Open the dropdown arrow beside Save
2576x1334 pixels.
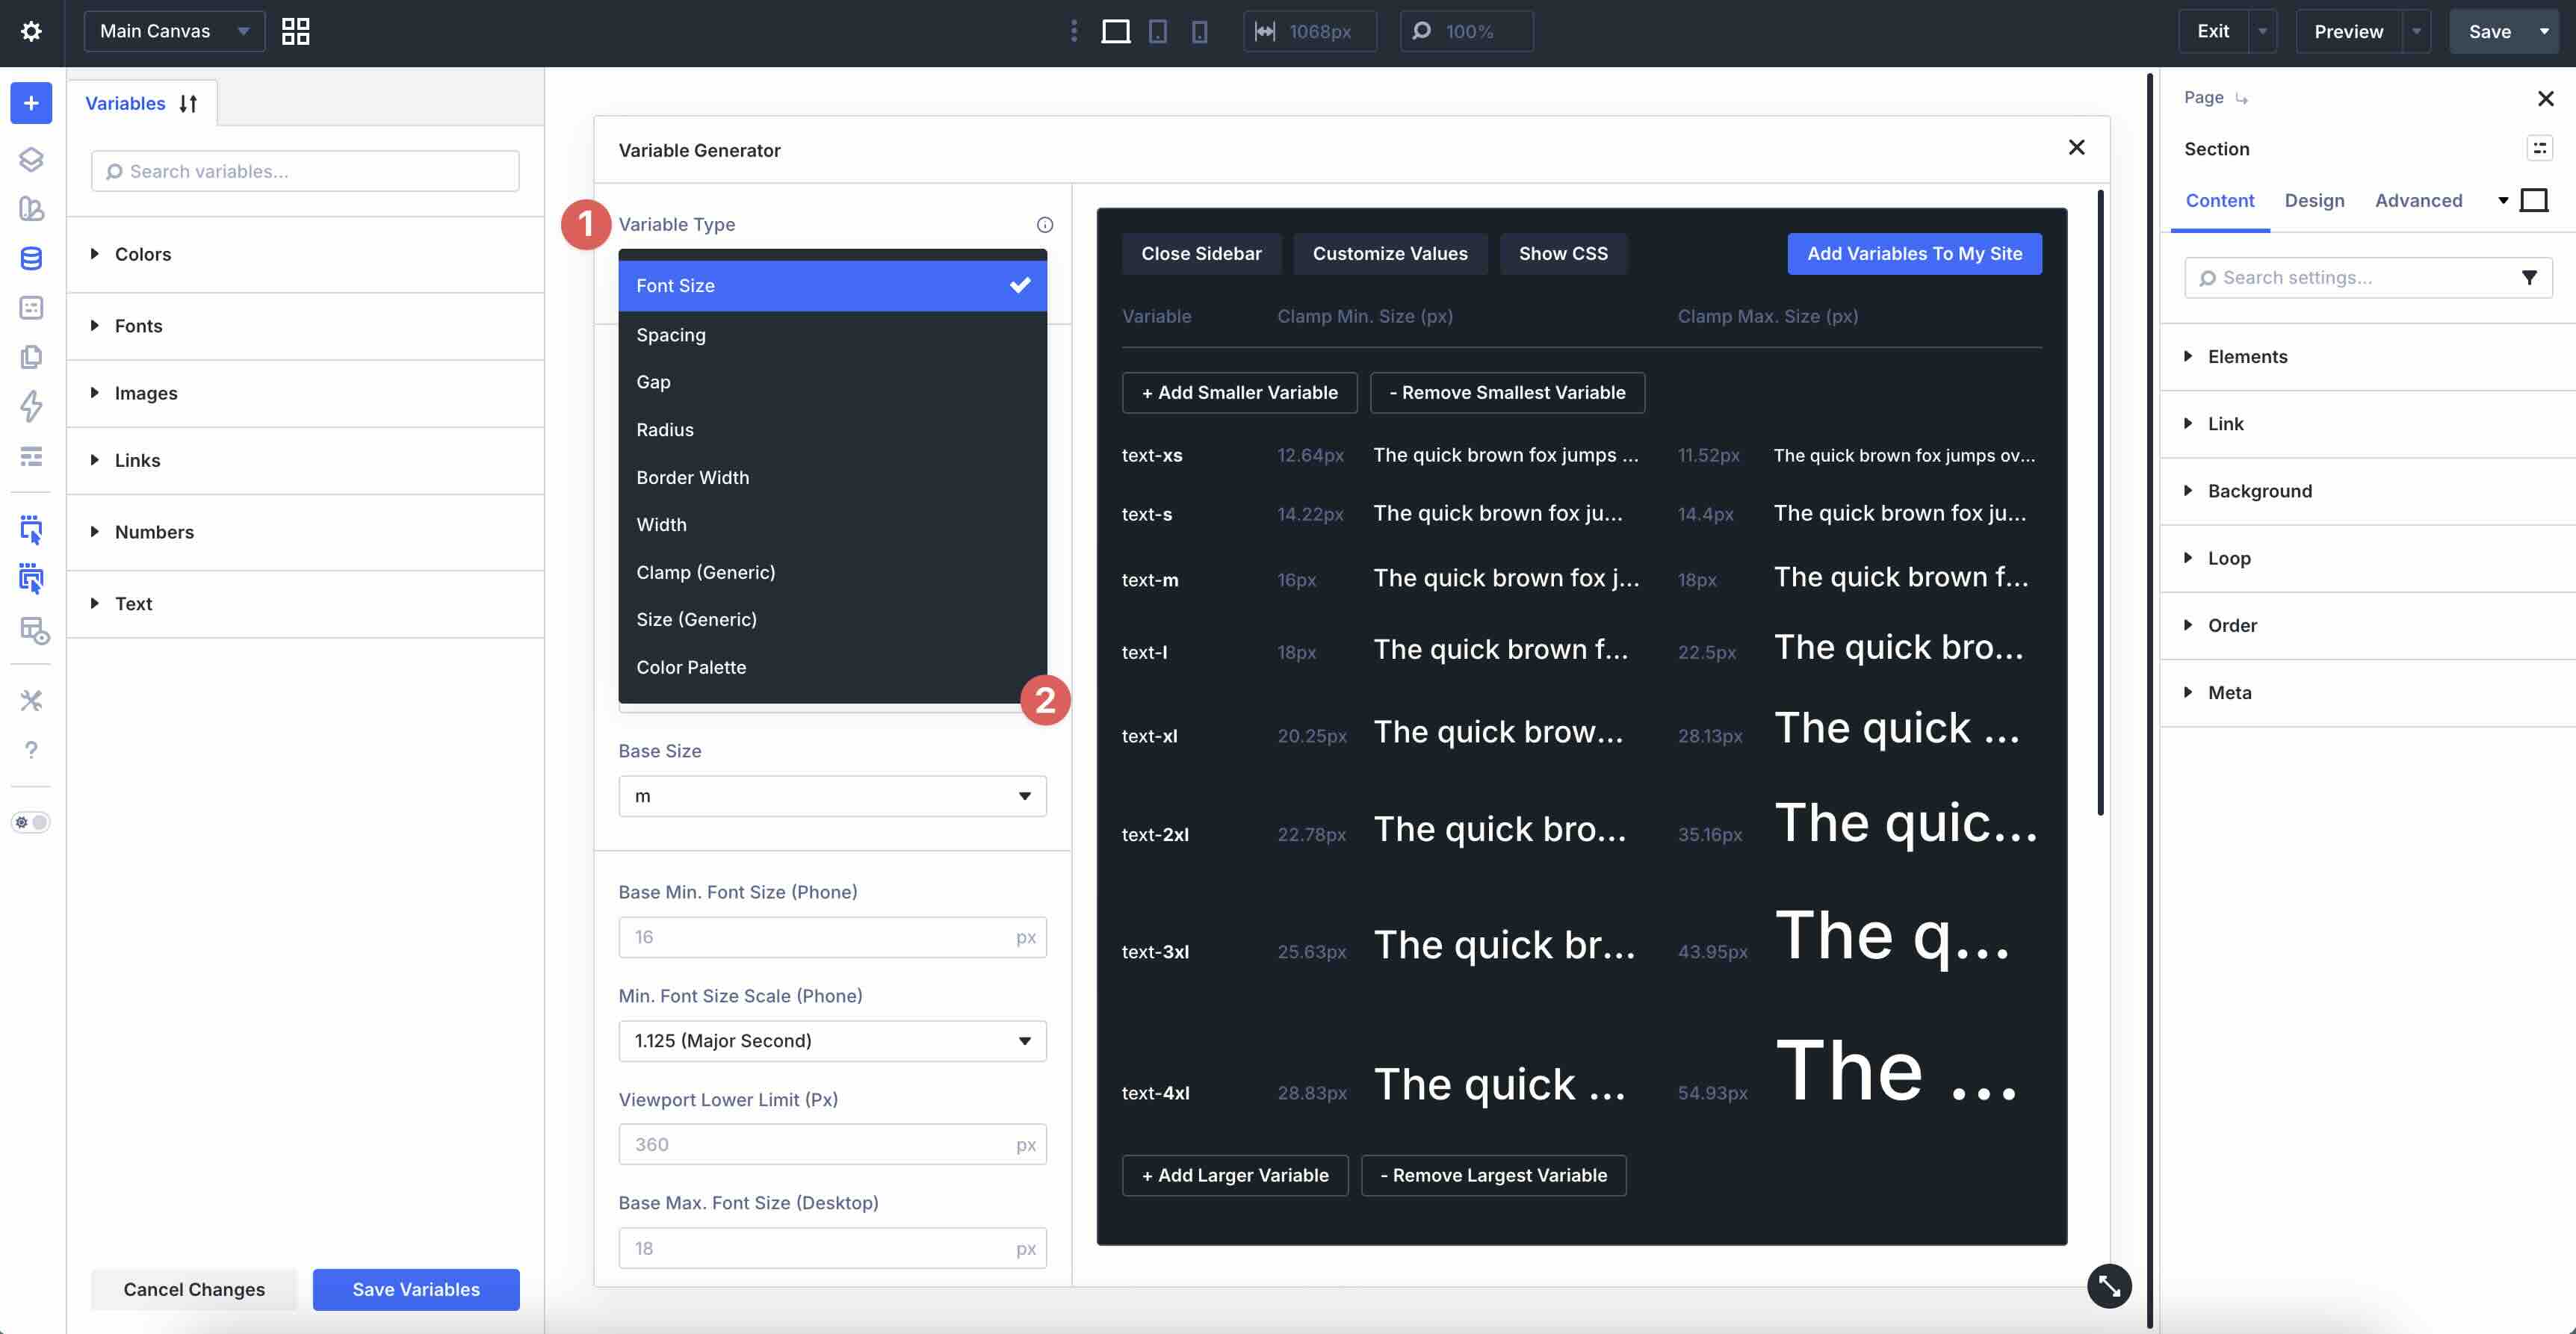click(2543, 31)
